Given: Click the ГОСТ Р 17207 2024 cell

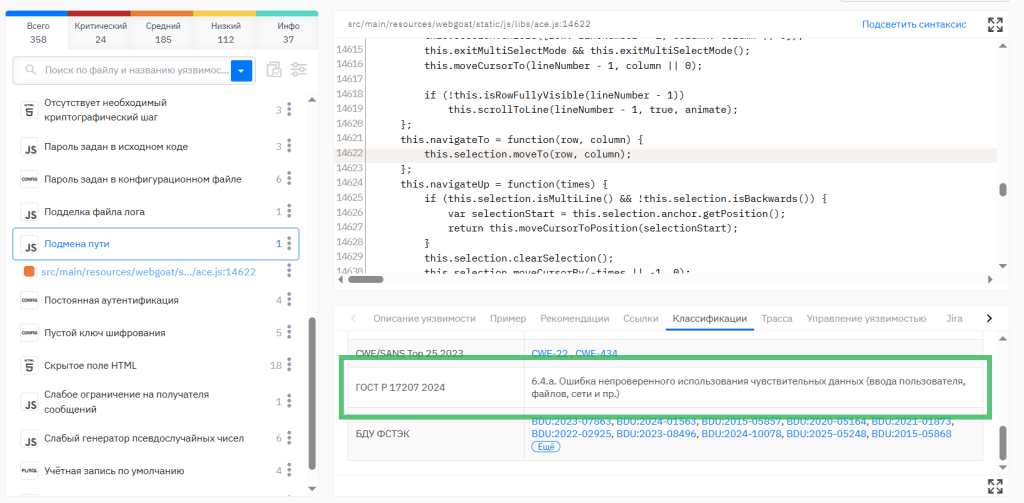Looking at the screenshot, I should coord(436,387).
